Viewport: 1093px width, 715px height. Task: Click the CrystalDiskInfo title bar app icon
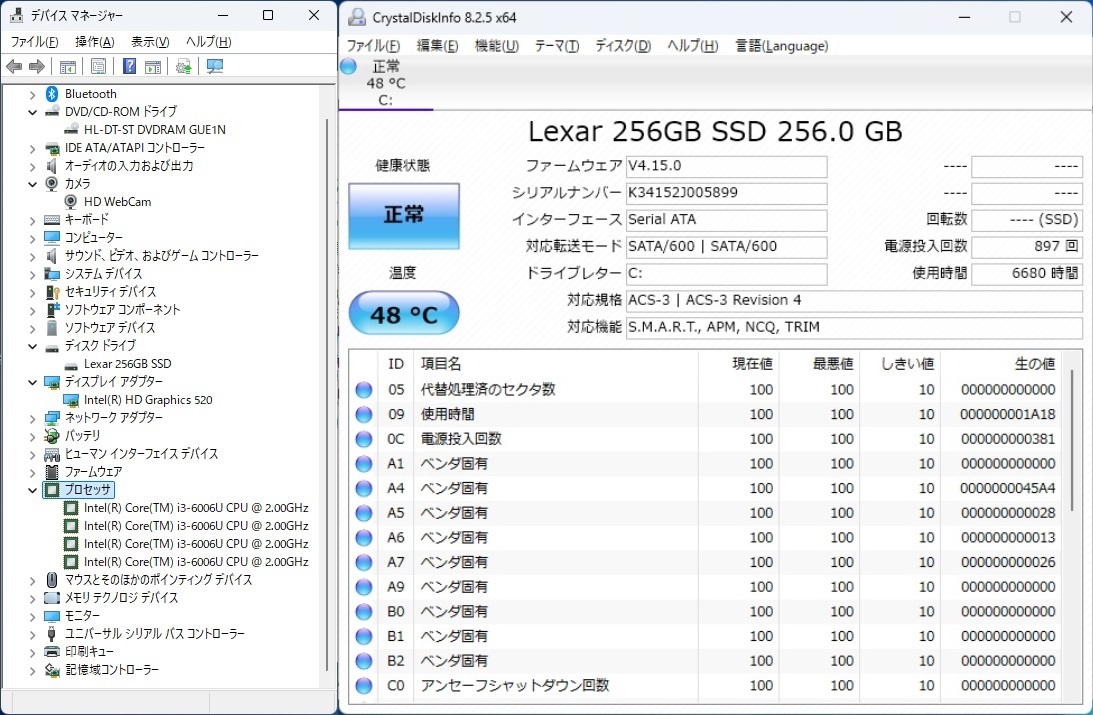point(357,17)
